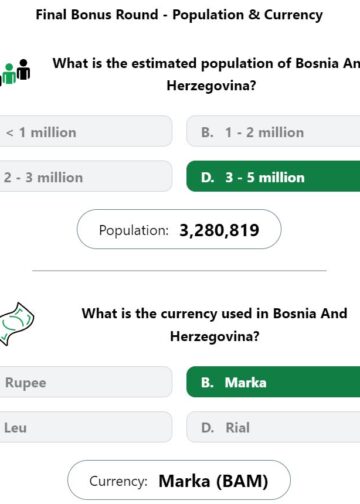This screenshot has width=360, height=504.
Task: Select the '< 1 million' answer
Action: point(86,131)
